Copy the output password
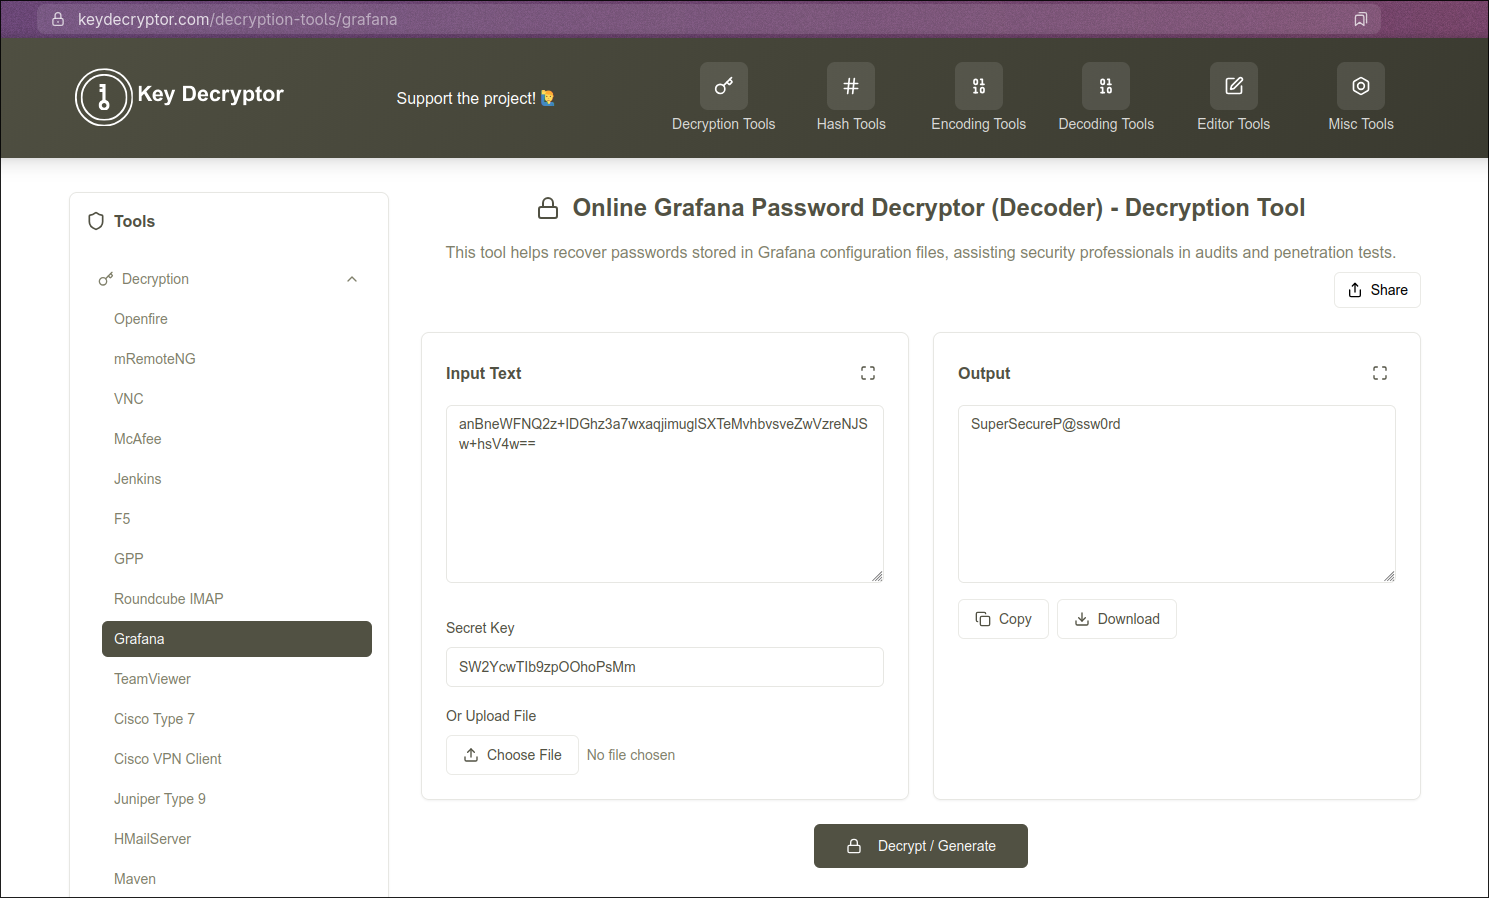 pyautogui.click(x=1003, y=619)
